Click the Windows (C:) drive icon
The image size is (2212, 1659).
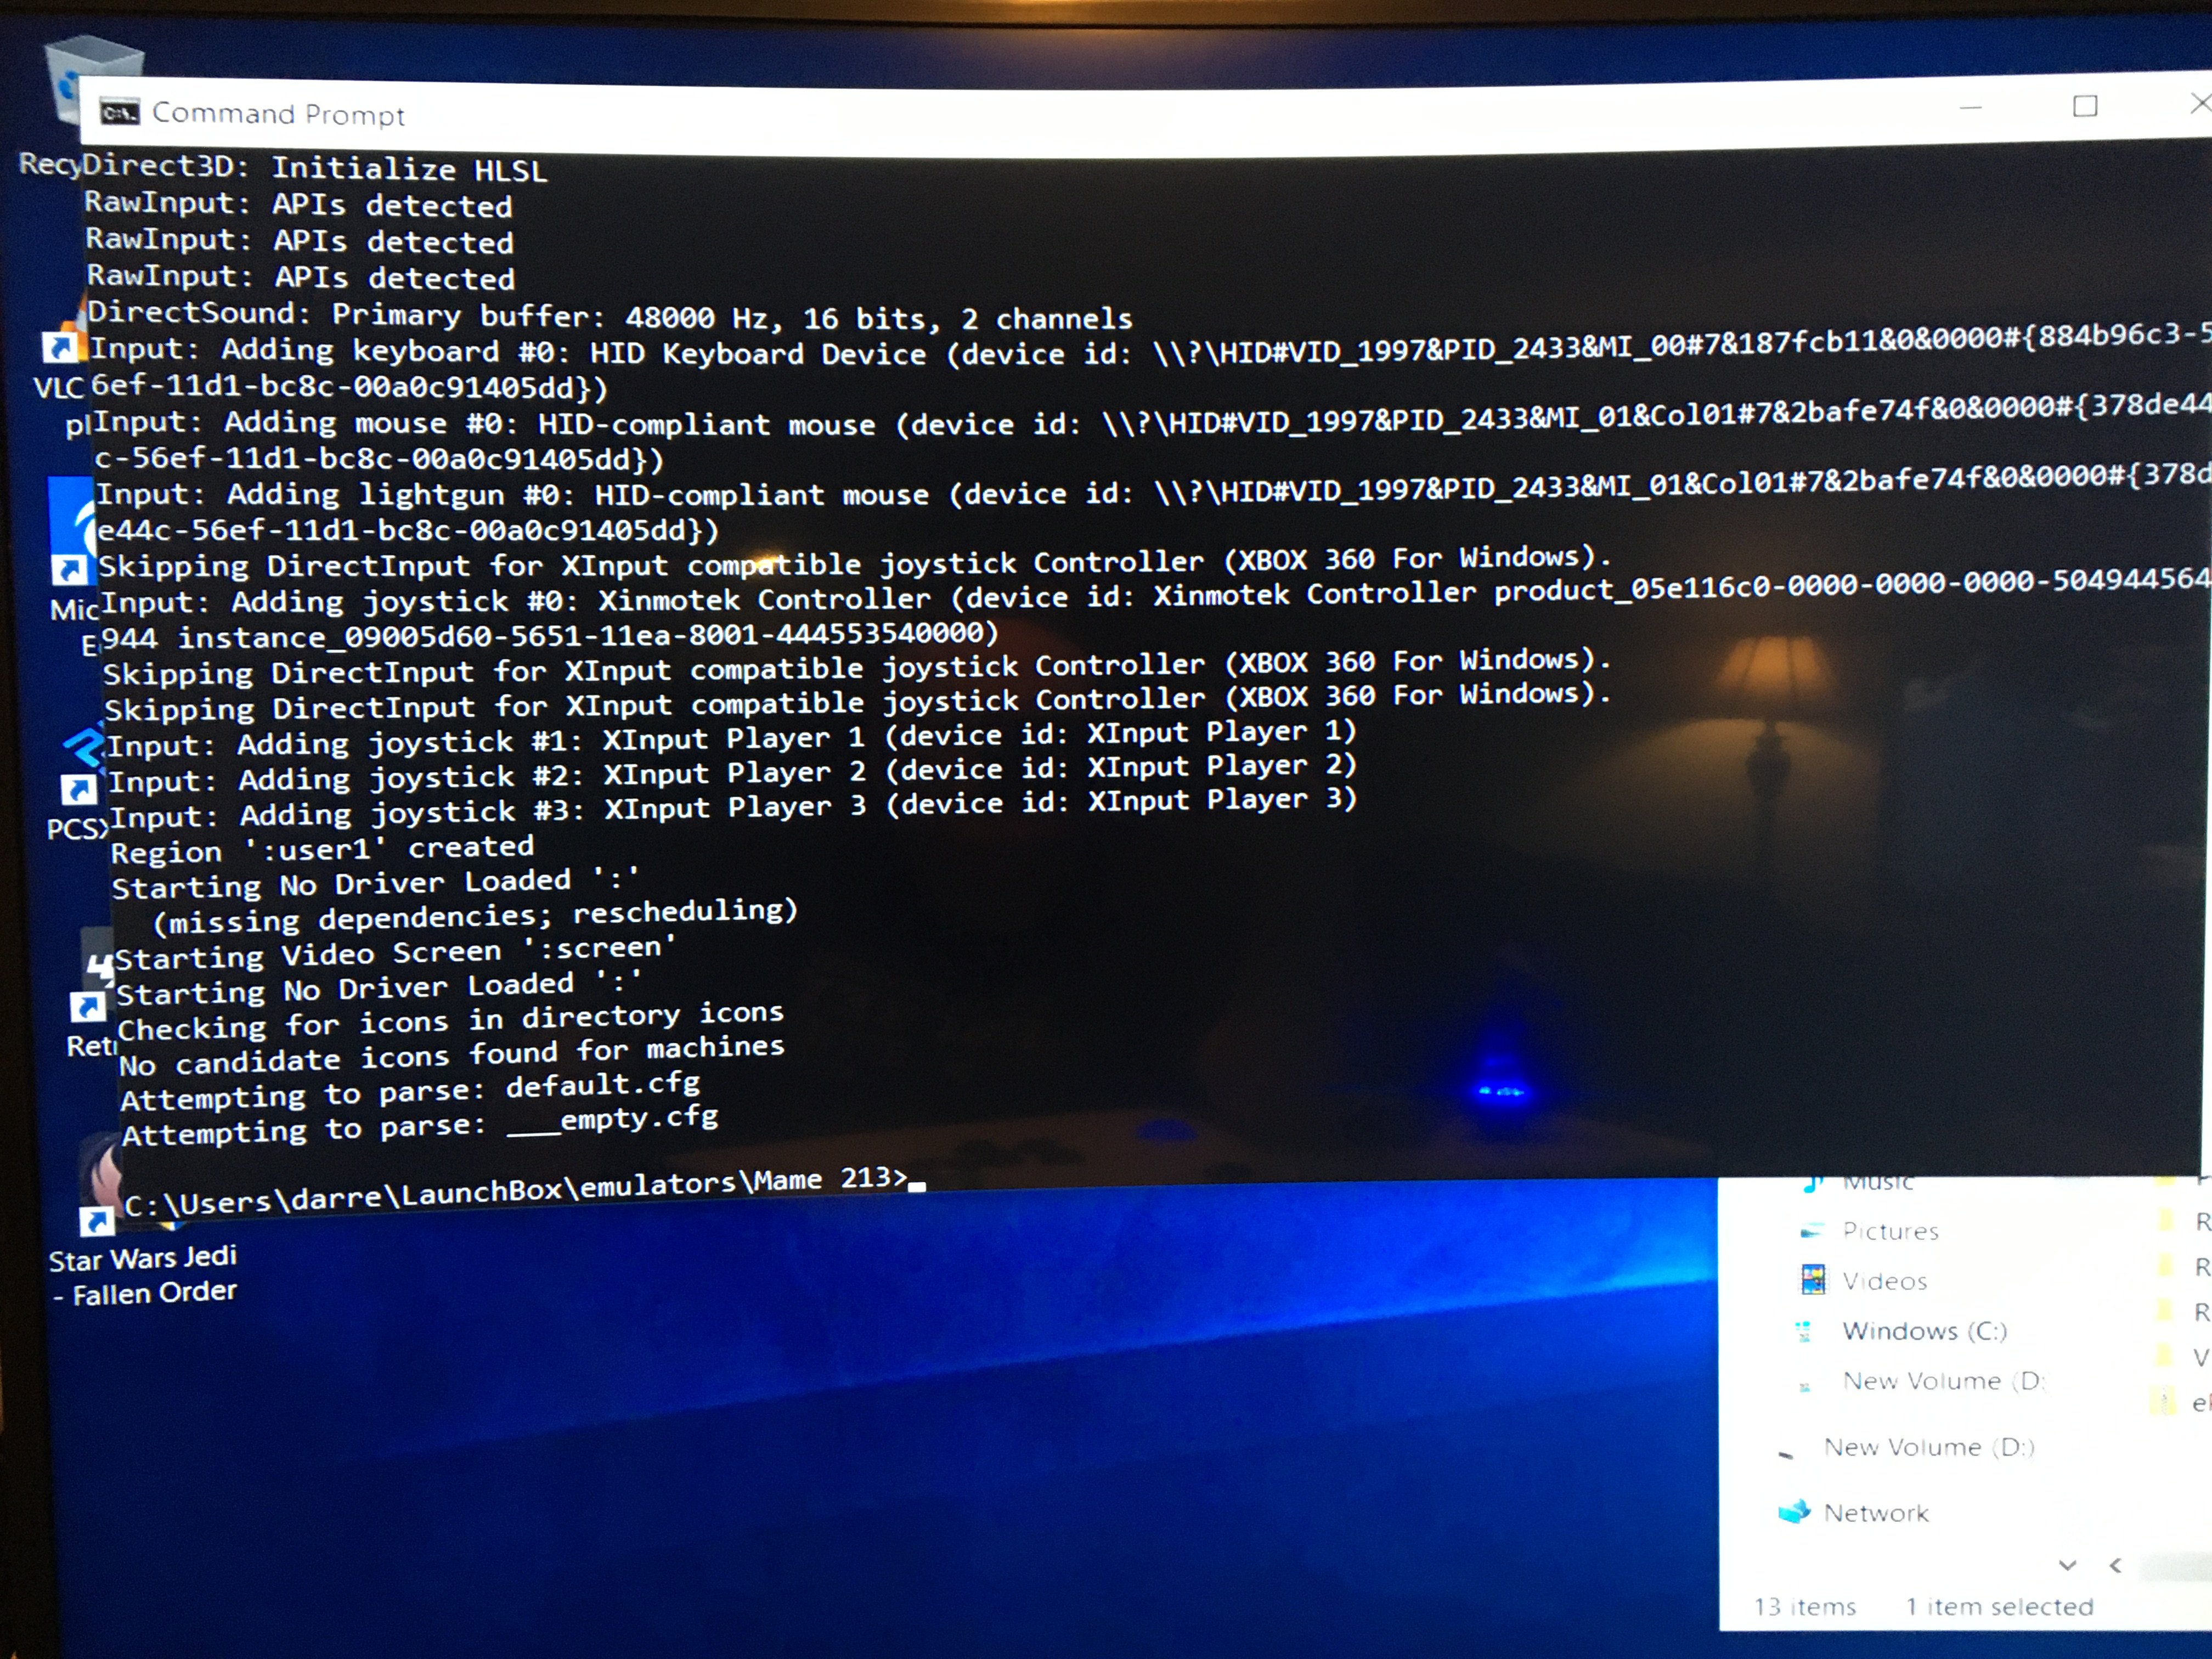pos(1803,1331)
